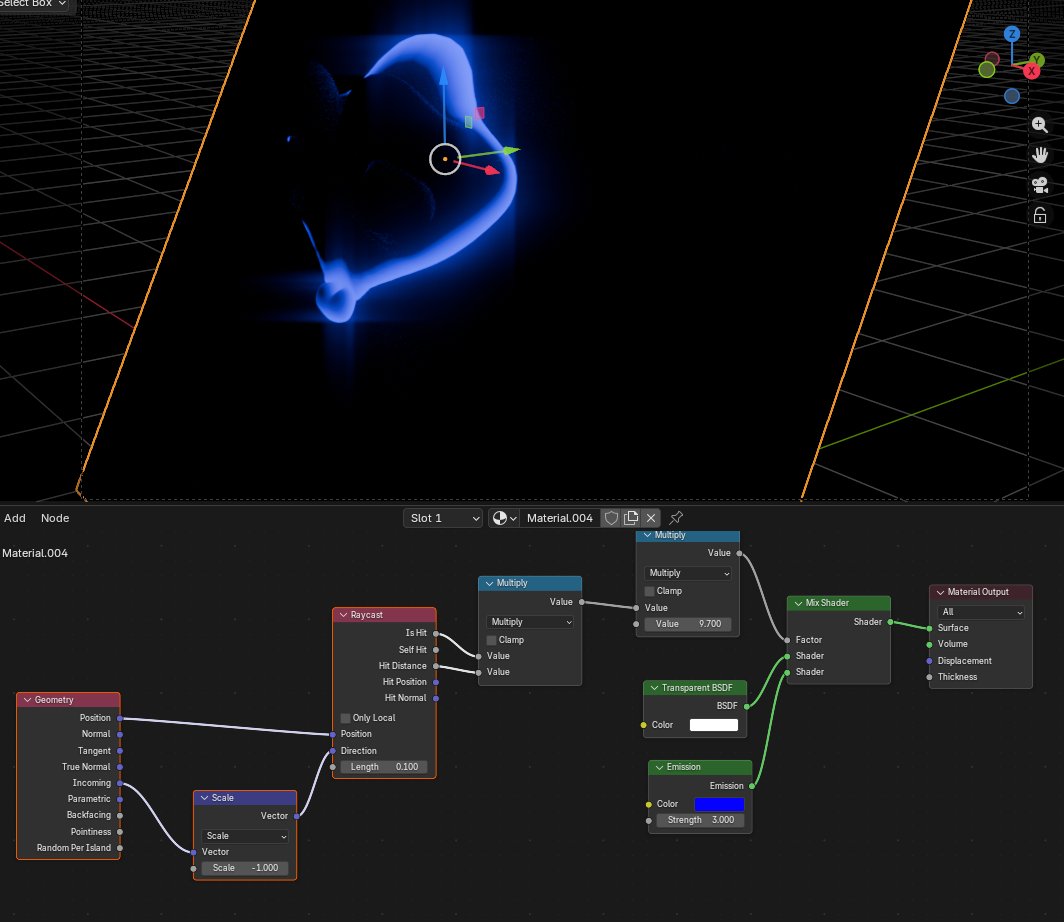Collapse the Emission node
Screen dimensions: 1064x922
[x=659, y=767]
